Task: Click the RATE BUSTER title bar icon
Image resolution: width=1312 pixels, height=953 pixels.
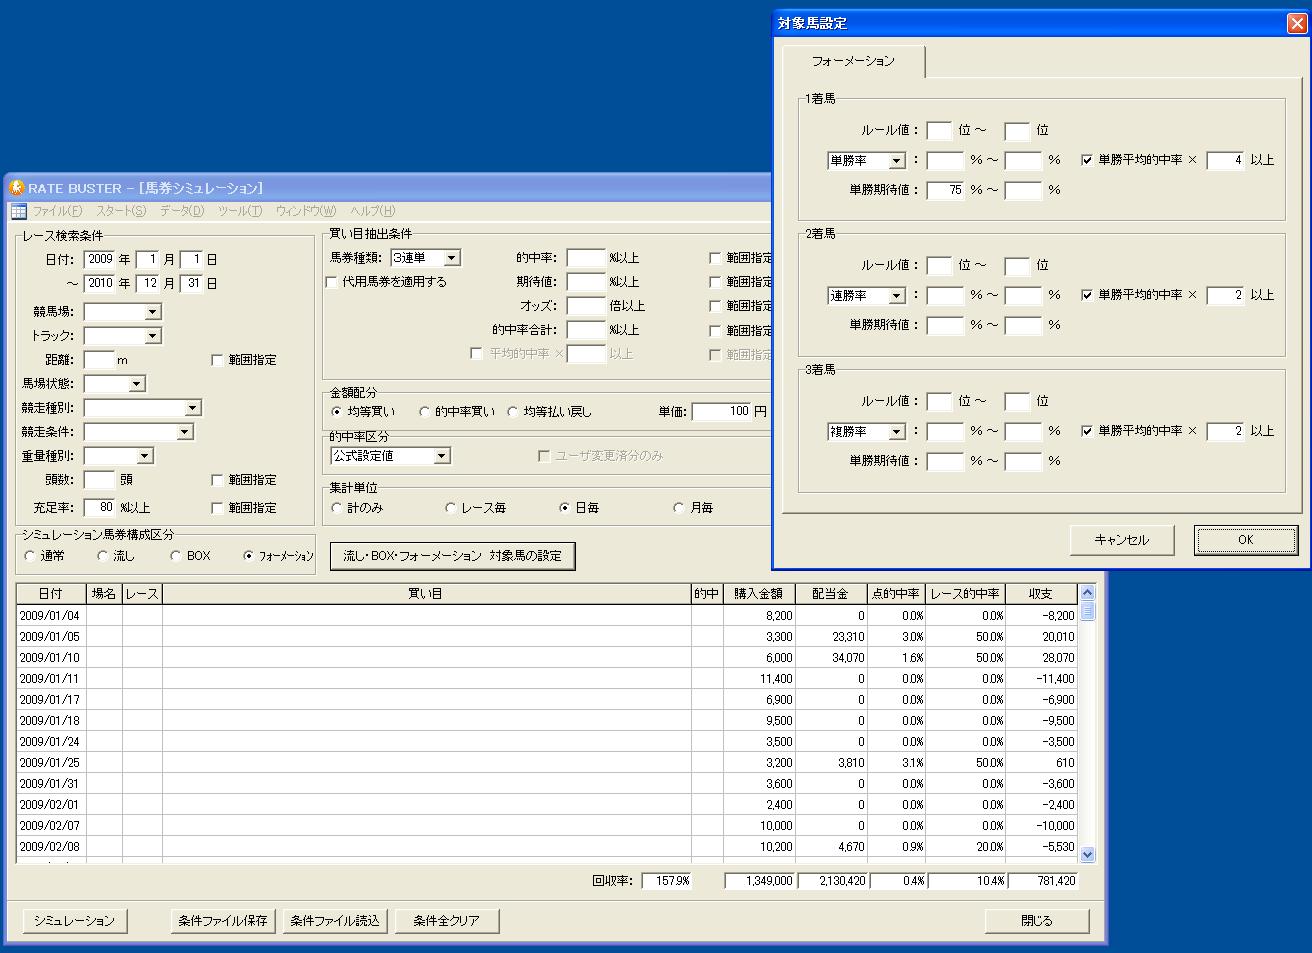Action: pyautogui.click(x=17, y=188)
